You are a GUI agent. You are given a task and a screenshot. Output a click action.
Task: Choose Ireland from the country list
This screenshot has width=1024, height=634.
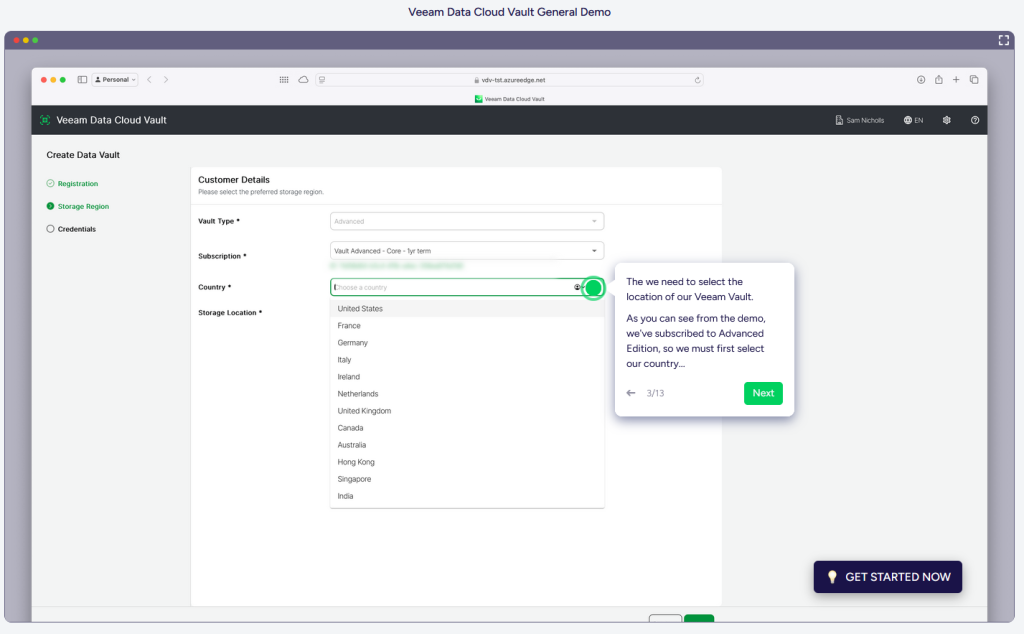point(467,377)
